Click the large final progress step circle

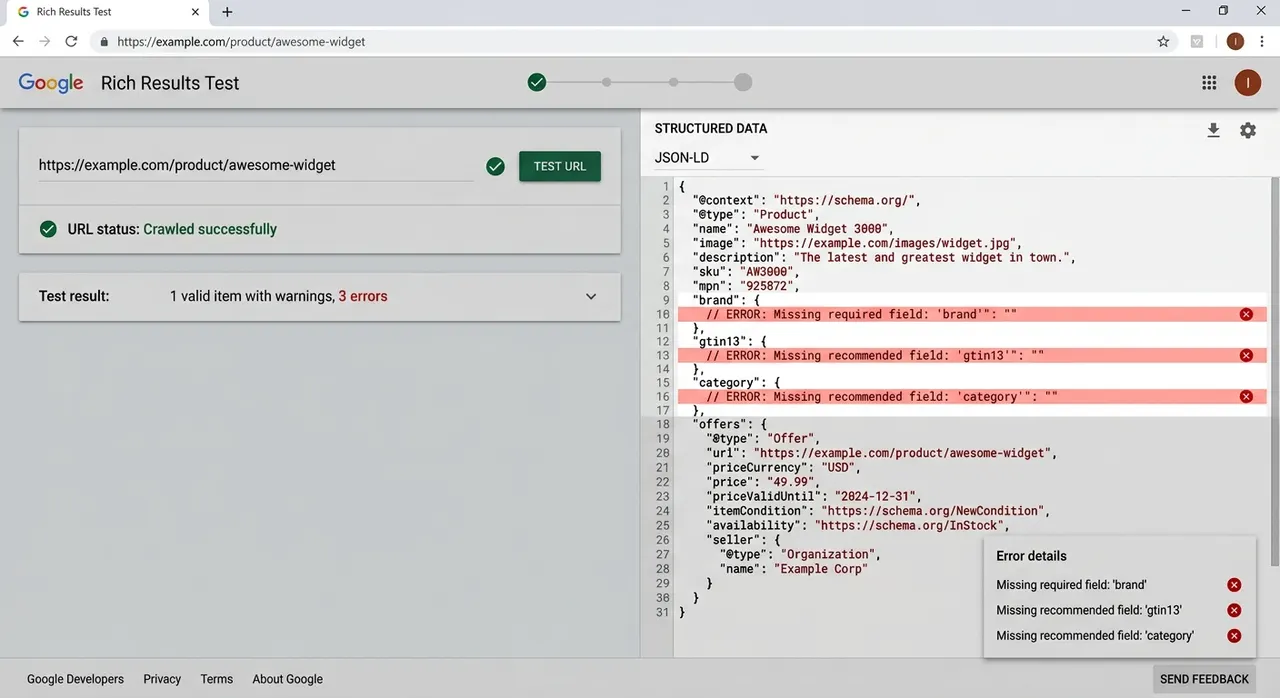point(743,82)
